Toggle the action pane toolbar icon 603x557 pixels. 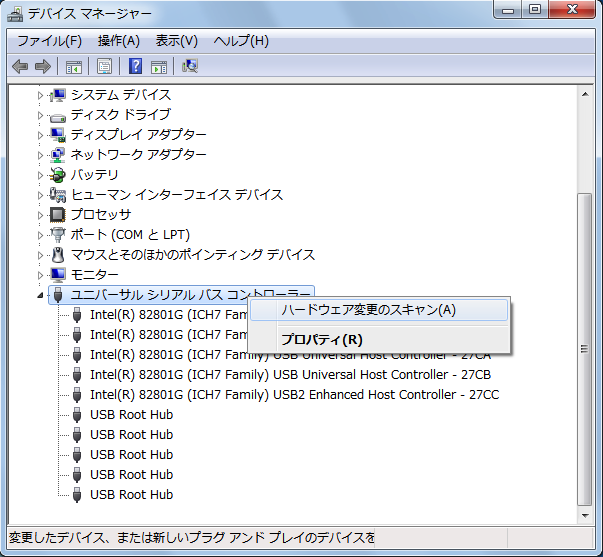point(159,66)
